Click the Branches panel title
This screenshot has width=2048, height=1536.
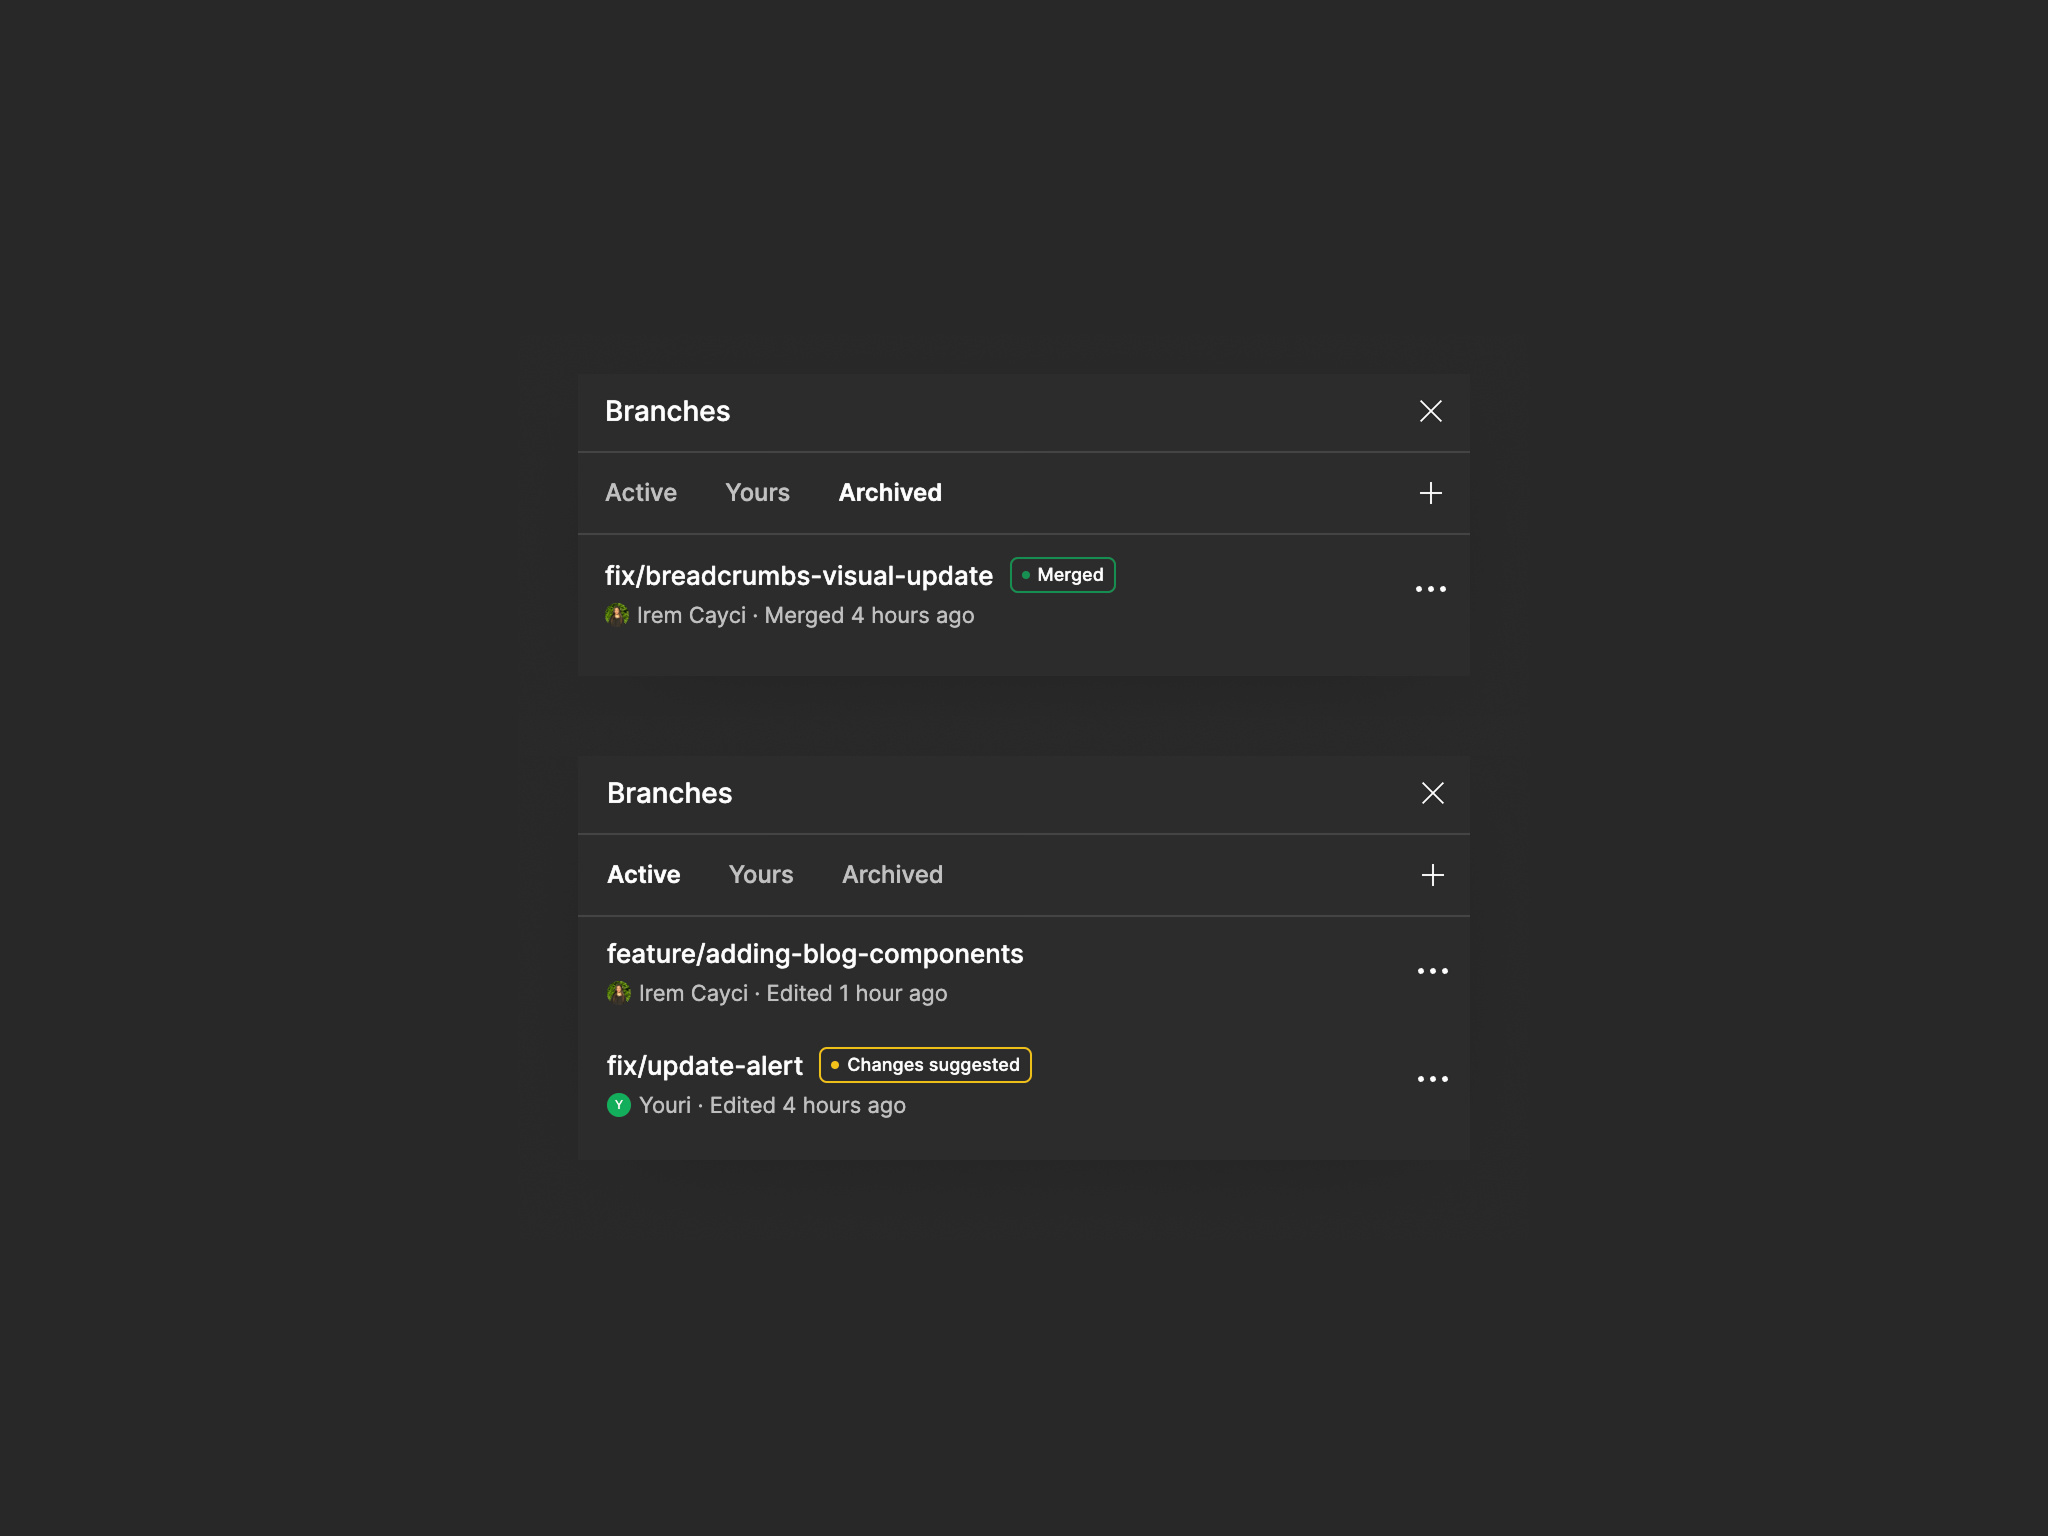668,411
